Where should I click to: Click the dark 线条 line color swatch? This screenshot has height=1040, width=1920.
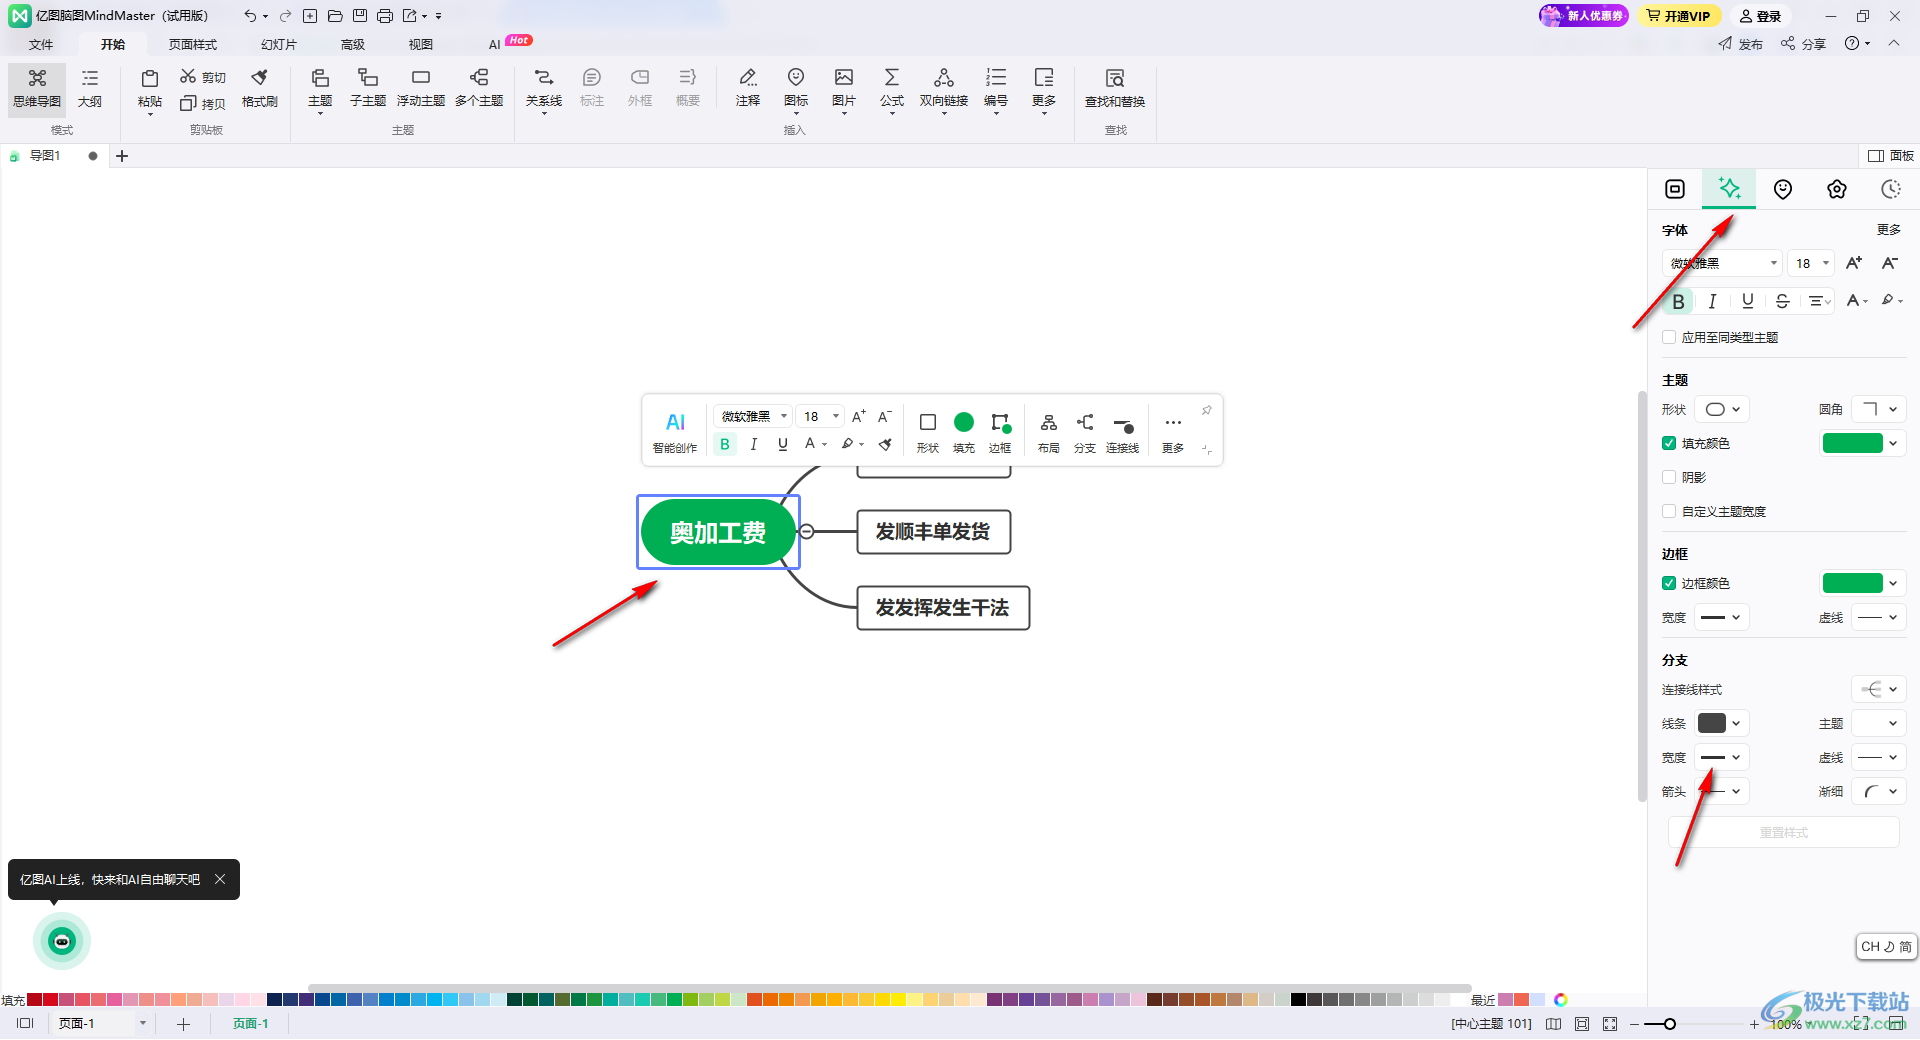1712,723
